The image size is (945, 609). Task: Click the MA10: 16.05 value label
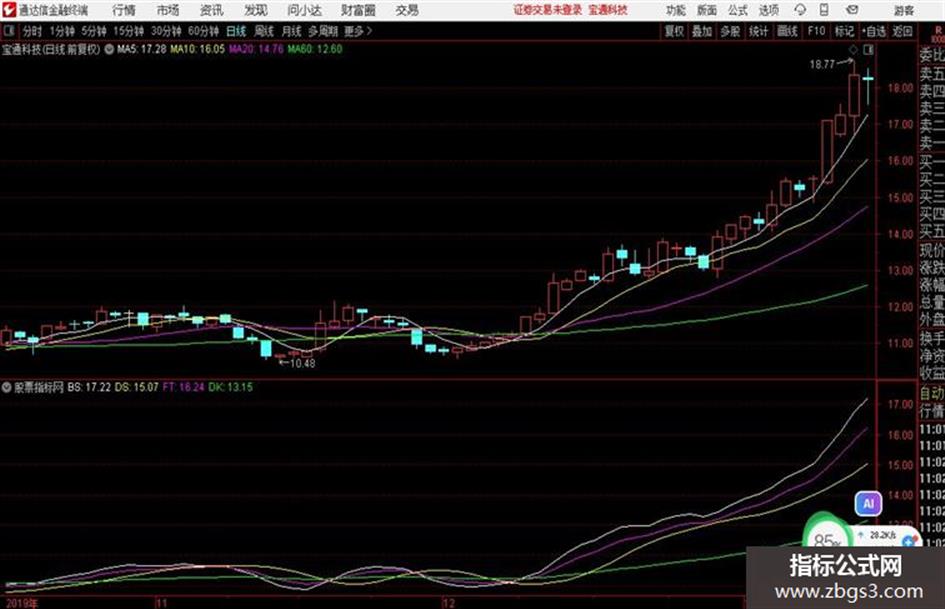click(x=198, y=49)
